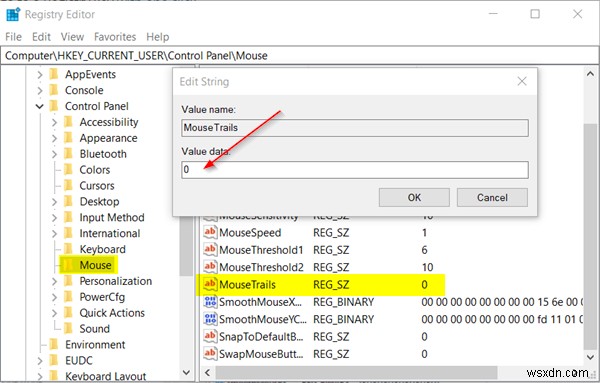Select the MouseSpeed value name
This screenshot has width=600, height=383.
coord(250,233)
